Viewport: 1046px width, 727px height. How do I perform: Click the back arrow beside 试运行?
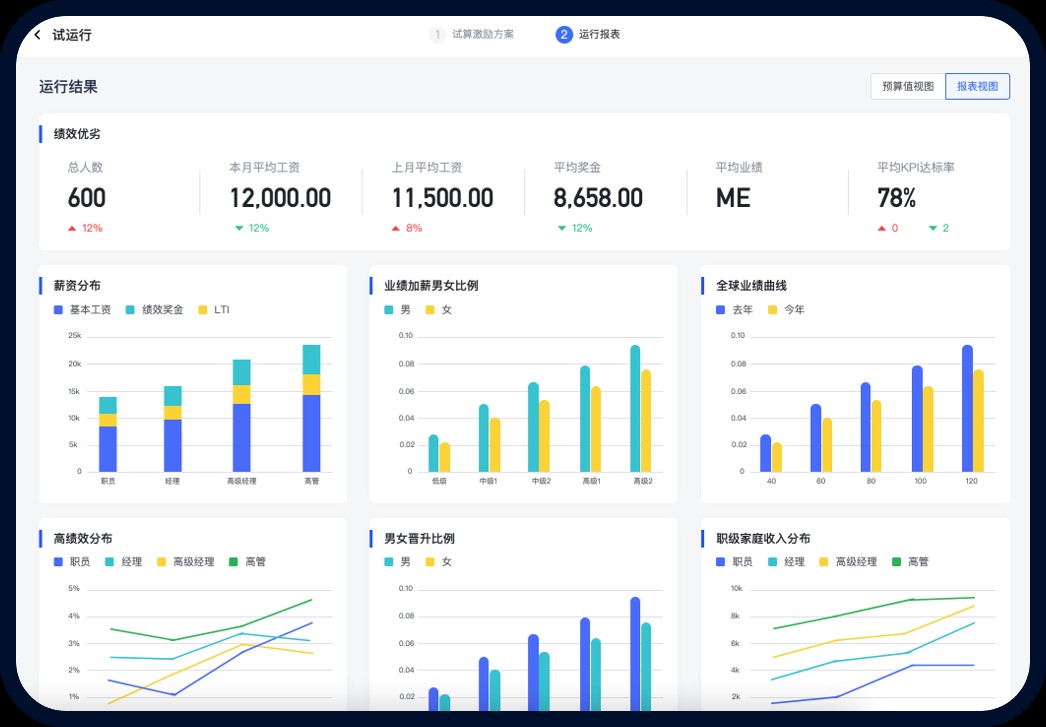click(38, 35)
